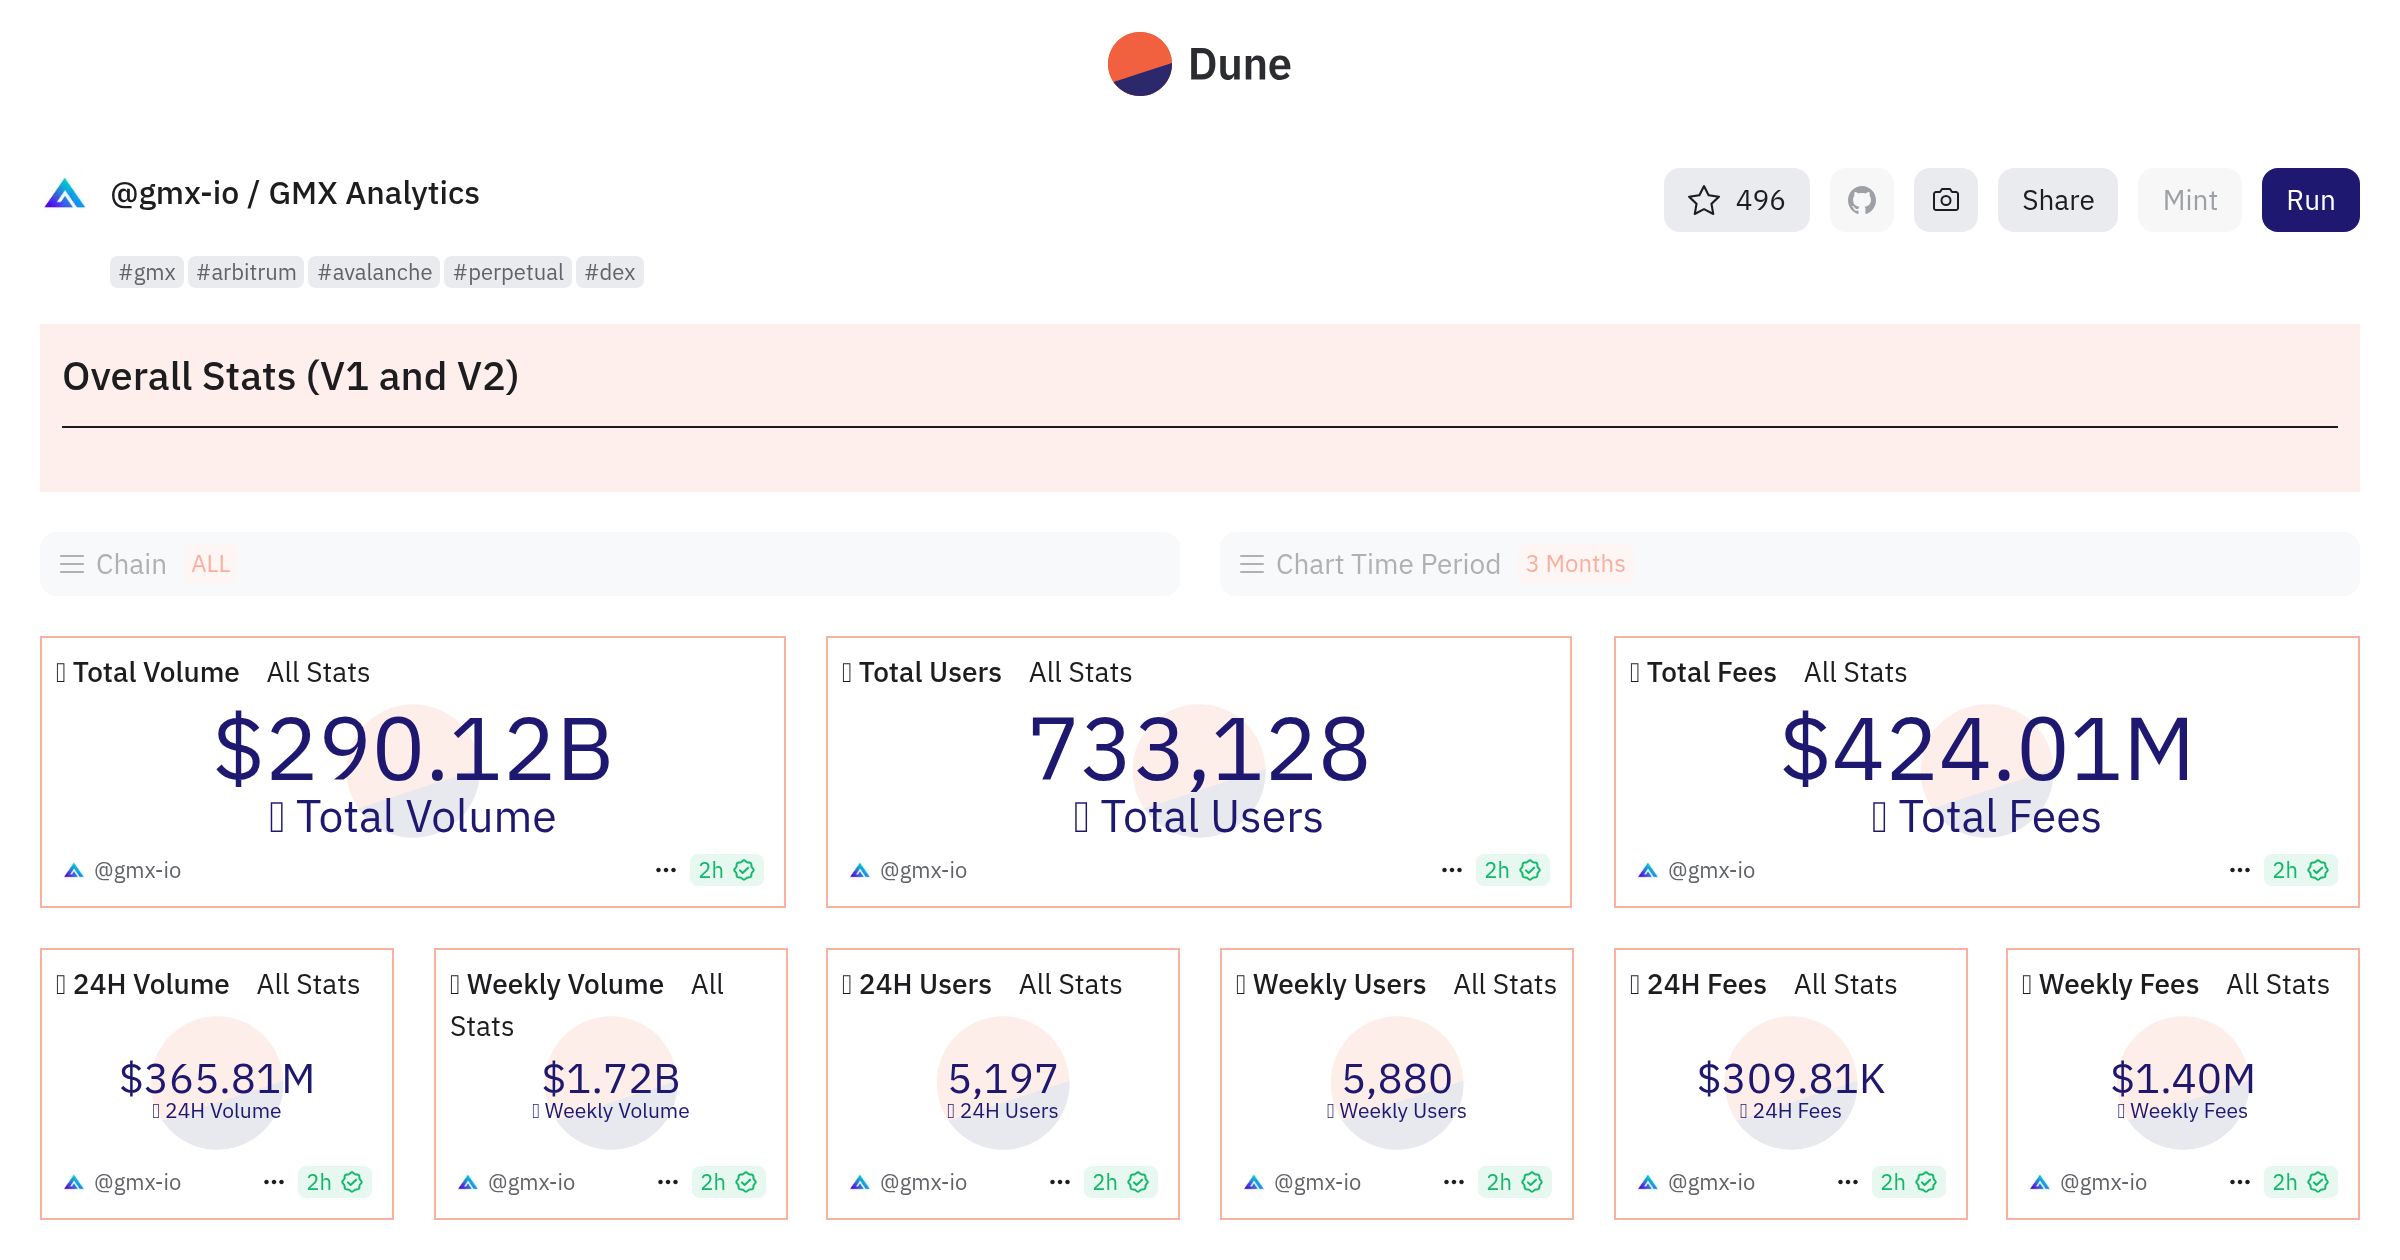Click the Run button
The width and height of the screenshot is (2400, 1260).
2310,200
